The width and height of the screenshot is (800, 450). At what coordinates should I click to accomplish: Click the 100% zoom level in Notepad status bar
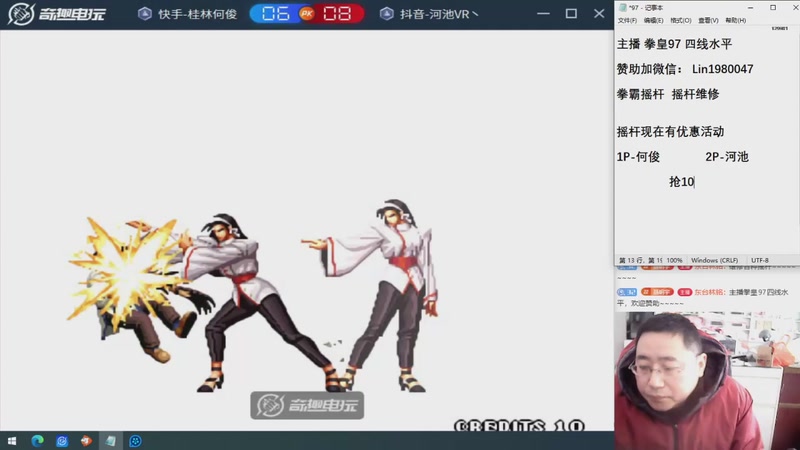point(674,260)
